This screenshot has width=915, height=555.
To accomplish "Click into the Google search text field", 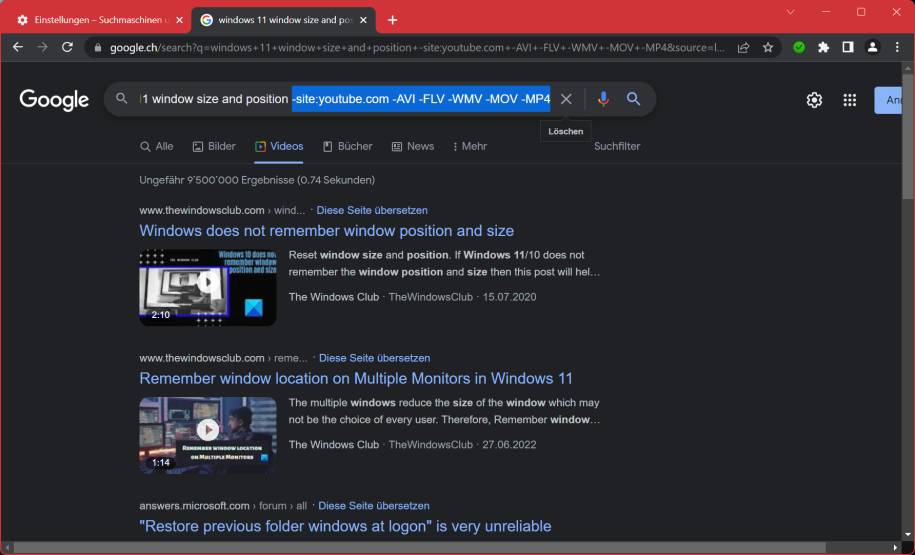I will tap(344, 99).
